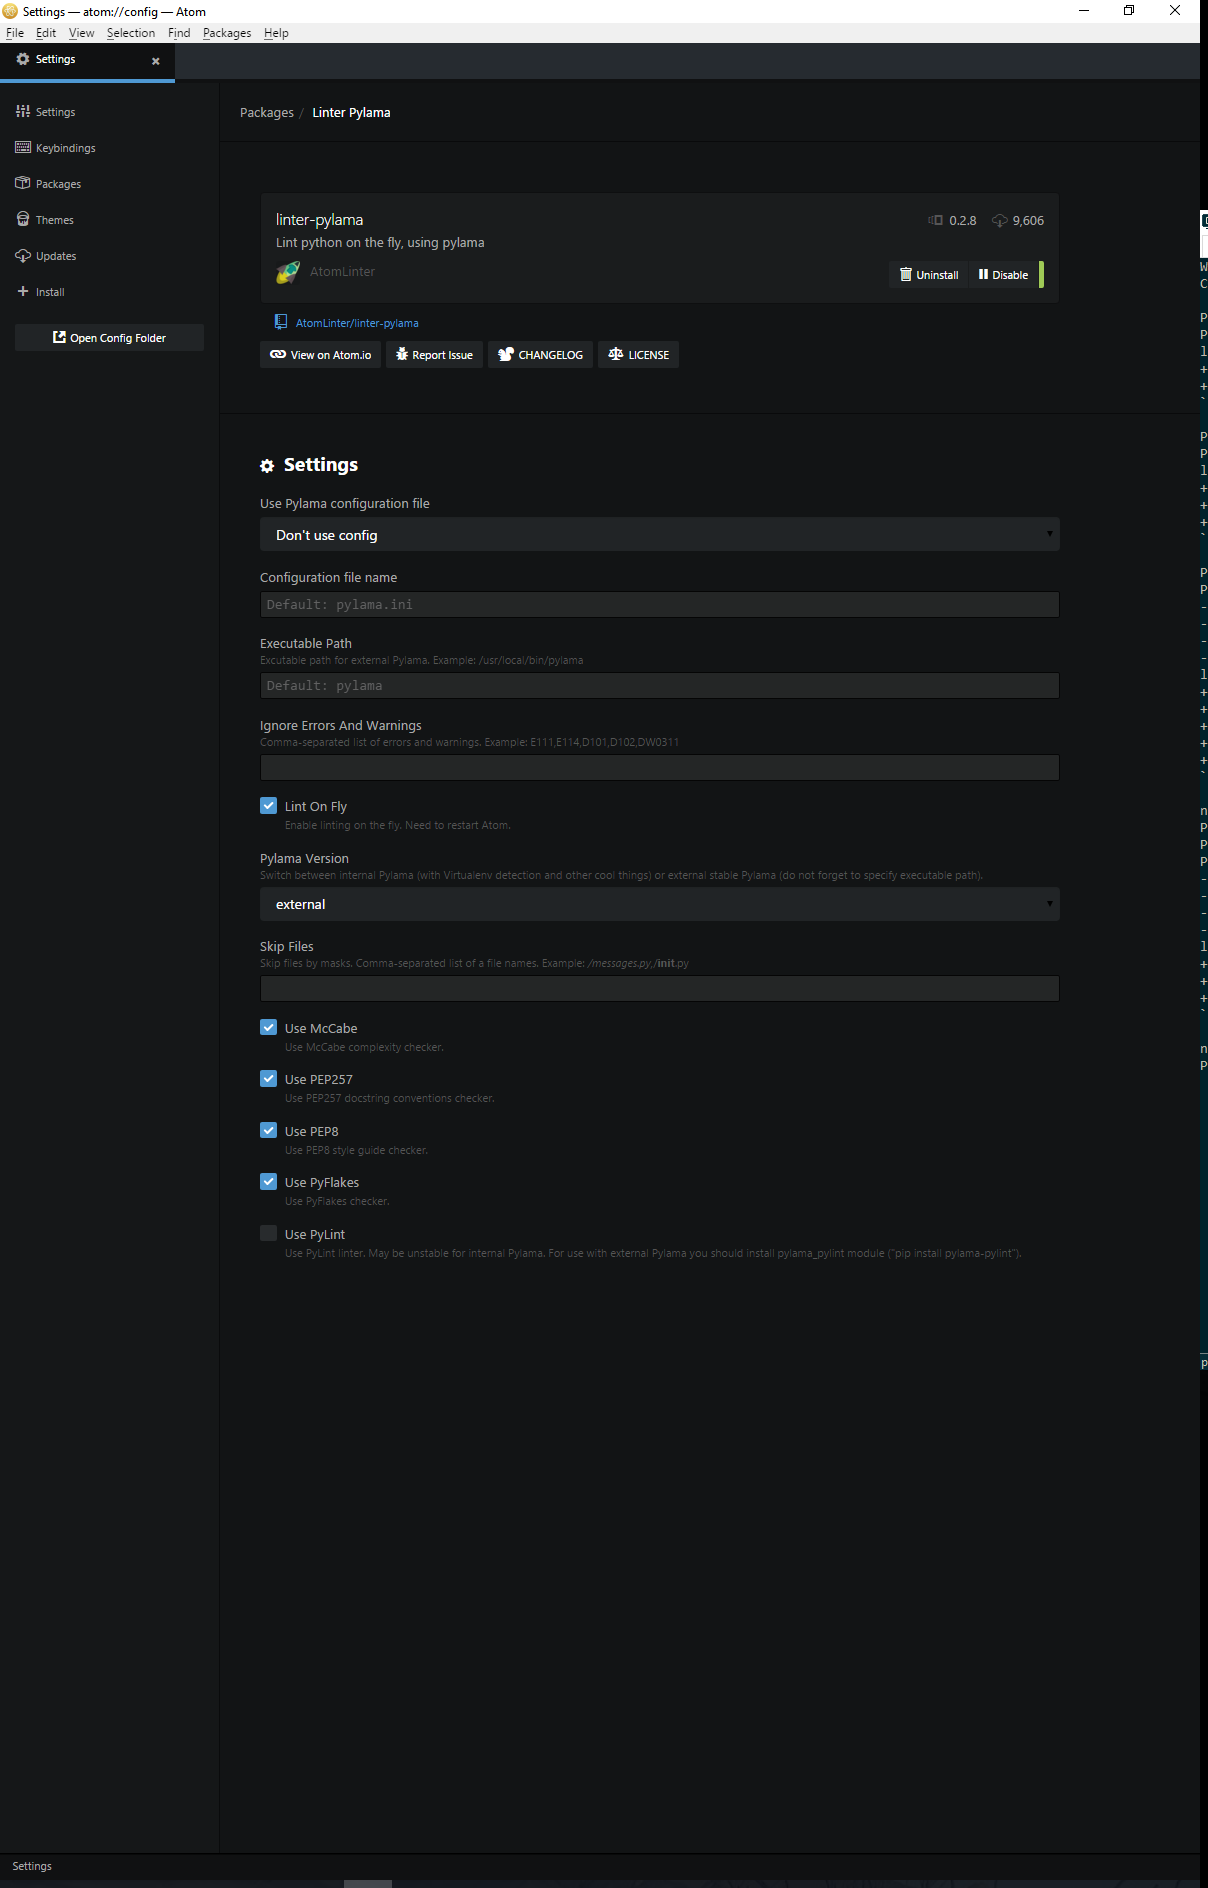Image resolution: width=1208 pixels, height=1888 pixels.
Task: Toggle the Use PEP8 checkbox
Action: click(x=268, y=1130)
